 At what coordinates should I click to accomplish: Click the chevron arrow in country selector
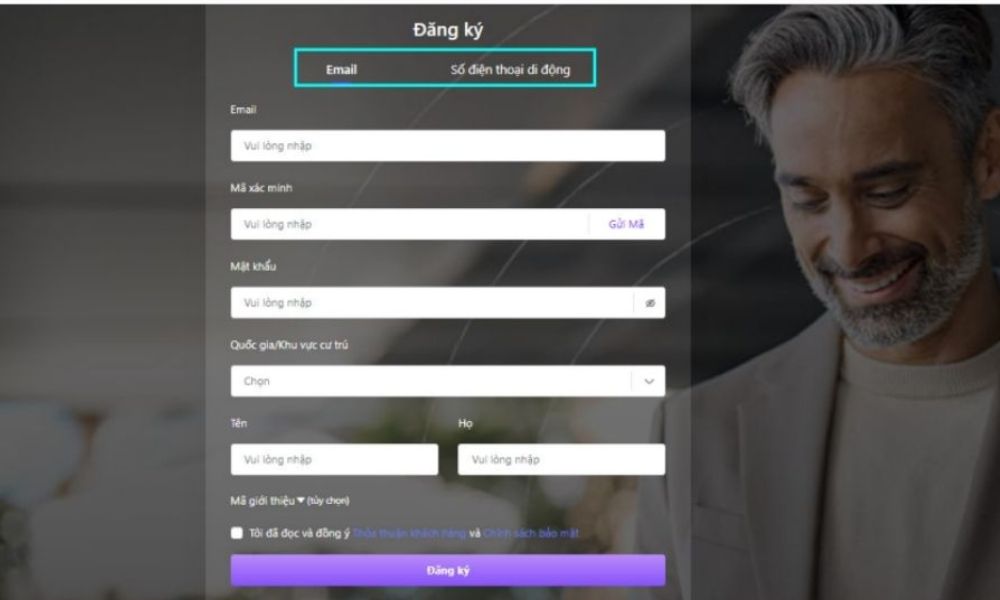(649, 381)
